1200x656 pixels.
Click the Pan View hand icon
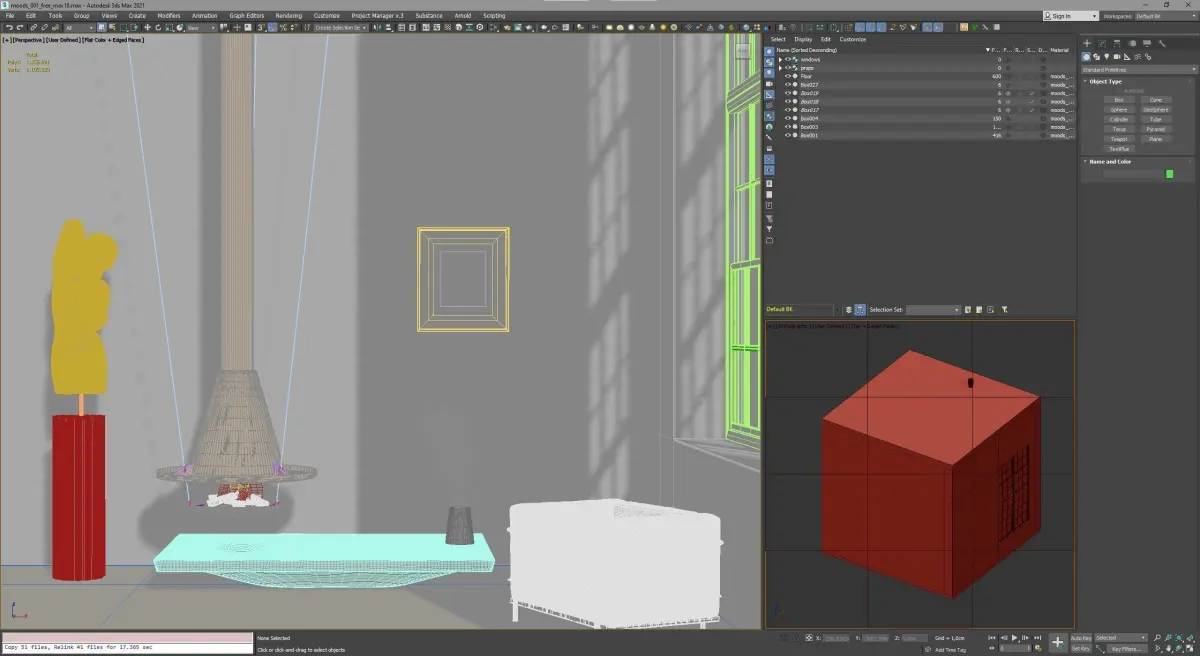[x=1168, y=648]
